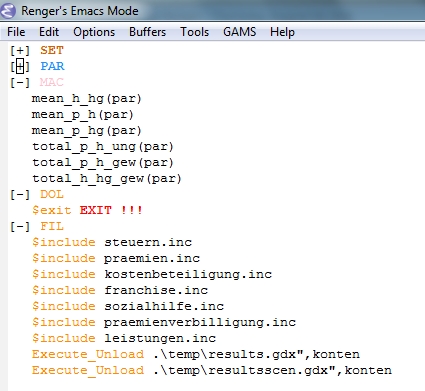
Task: Select the SET heading
Action: click(52, 50)
